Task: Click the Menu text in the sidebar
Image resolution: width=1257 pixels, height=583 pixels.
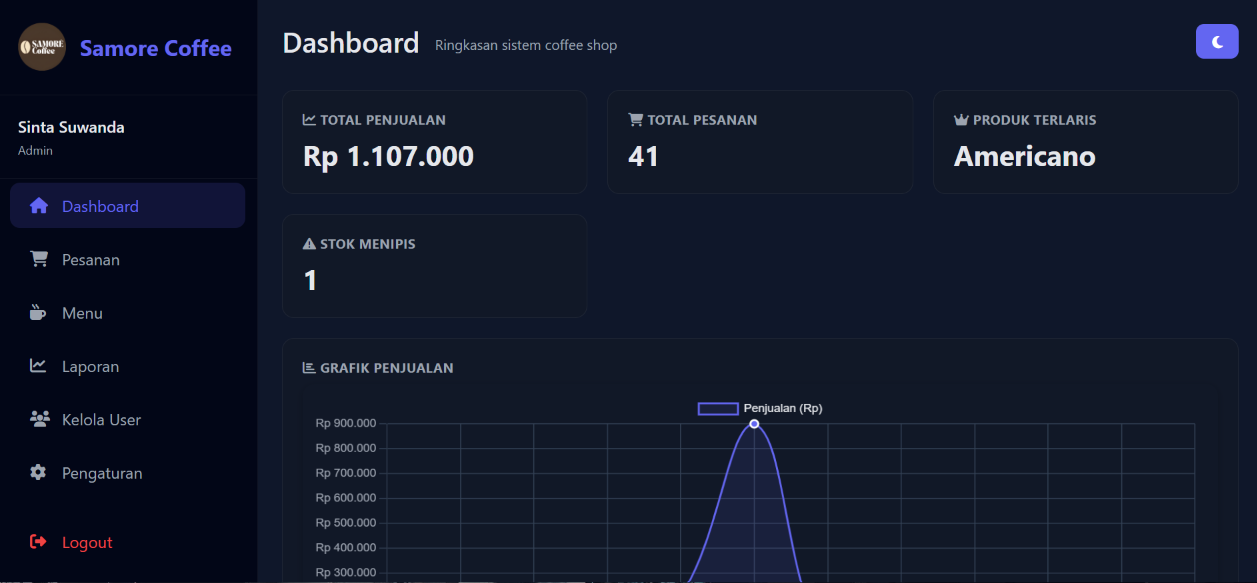Action: 82,313
